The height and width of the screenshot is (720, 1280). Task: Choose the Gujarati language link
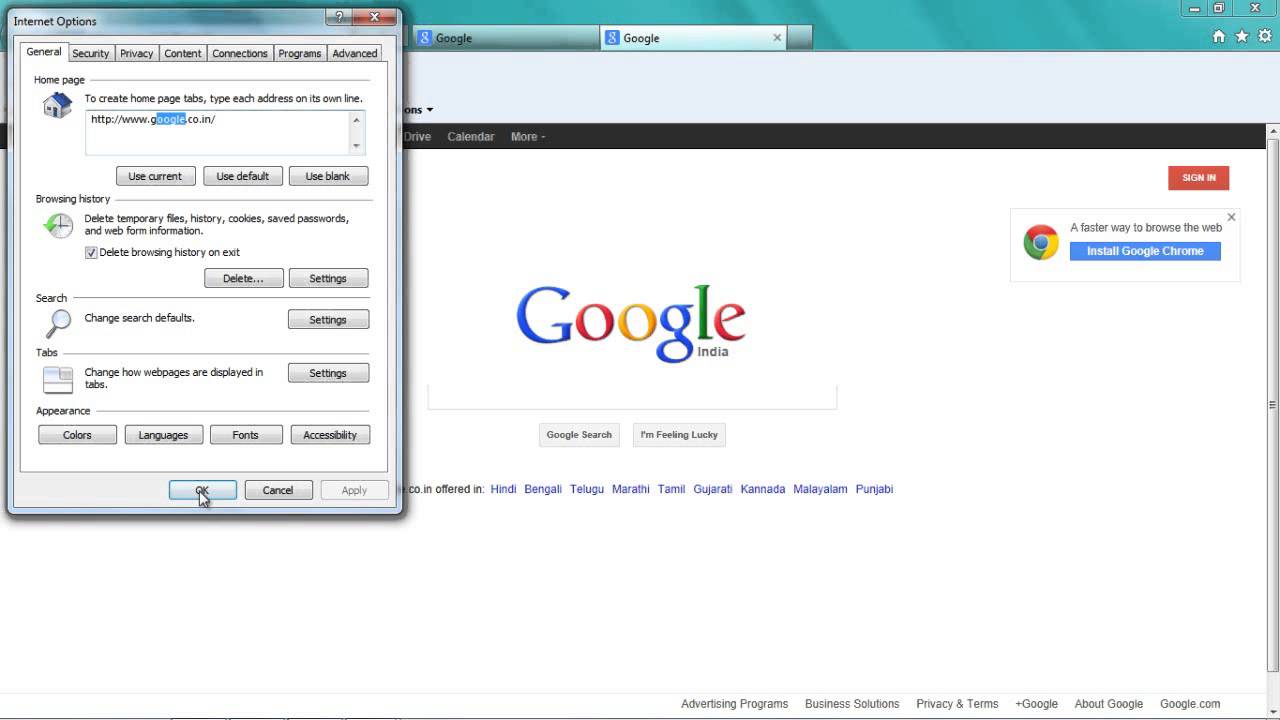tap(713, 489)
